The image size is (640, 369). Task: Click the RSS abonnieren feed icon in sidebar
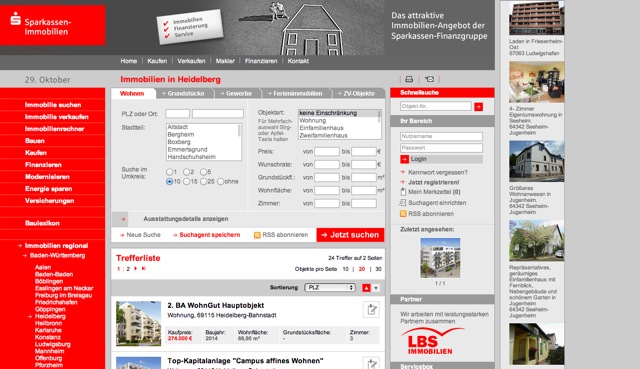coord(403,213)
